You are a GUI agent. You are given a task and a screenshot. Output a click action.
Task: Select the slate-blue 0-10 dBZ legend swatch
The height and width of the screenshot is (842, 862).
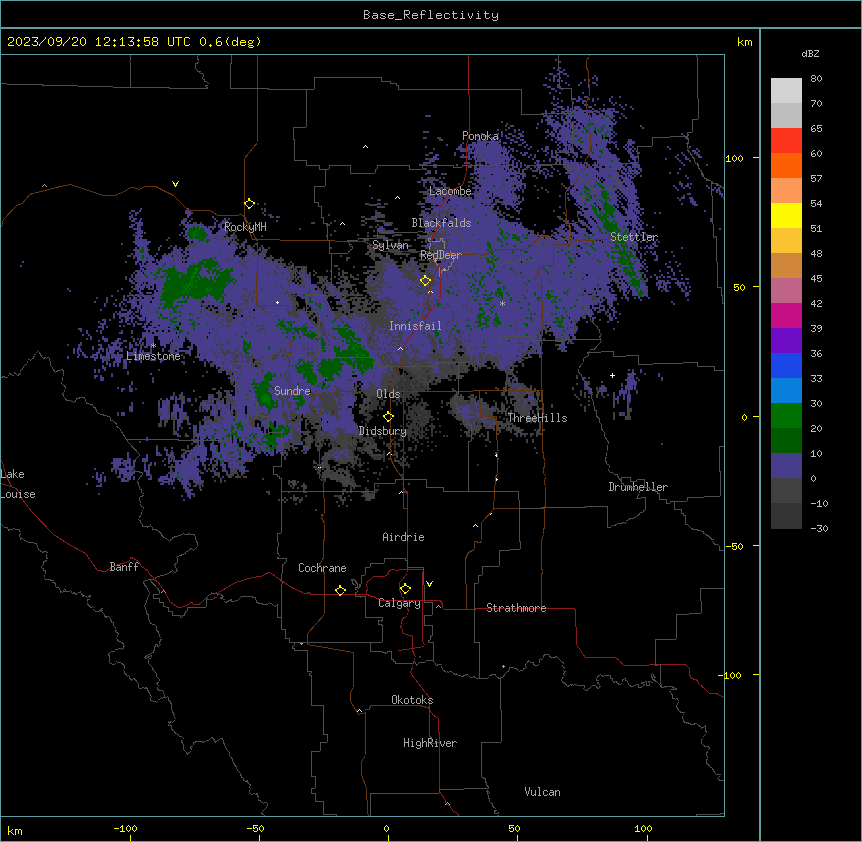point(786,466)
